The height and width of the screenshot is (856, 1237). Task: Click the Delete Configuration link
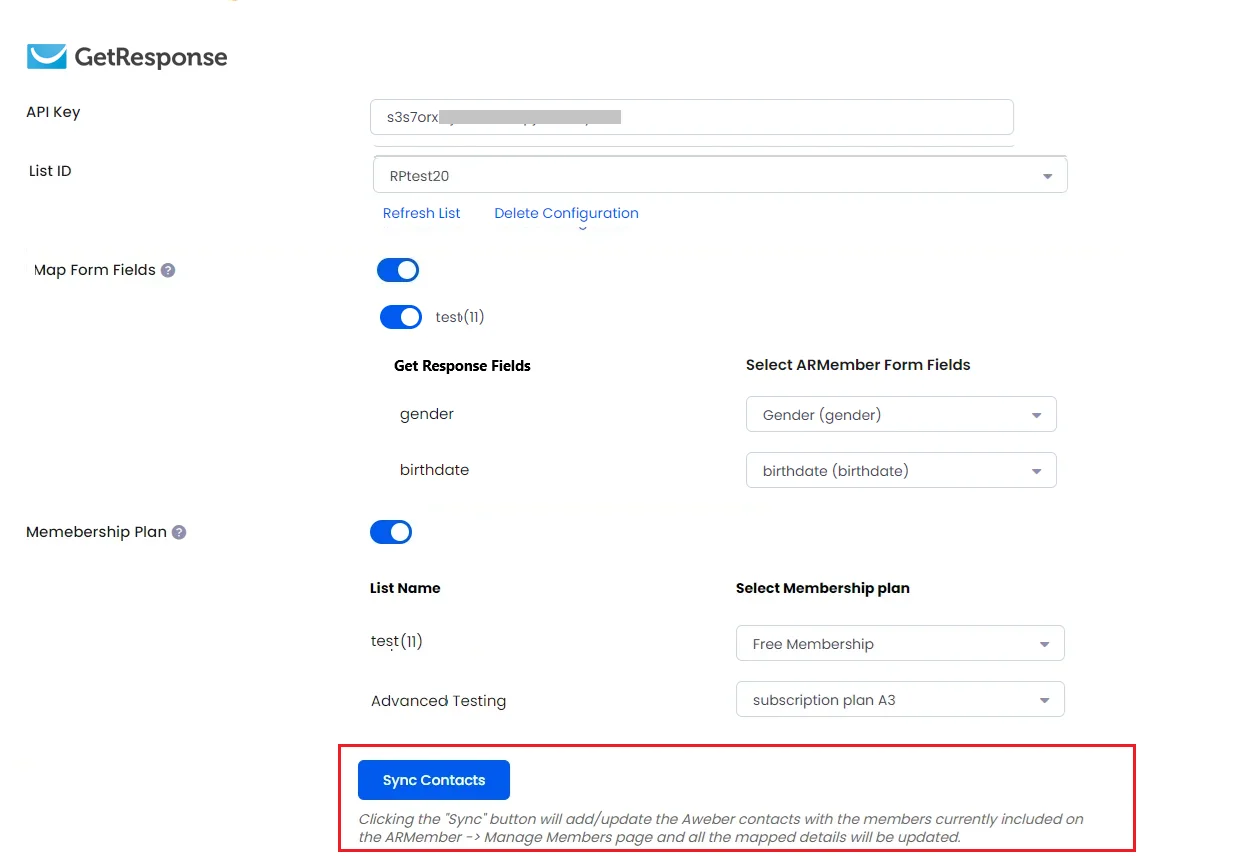coord(566,213)
